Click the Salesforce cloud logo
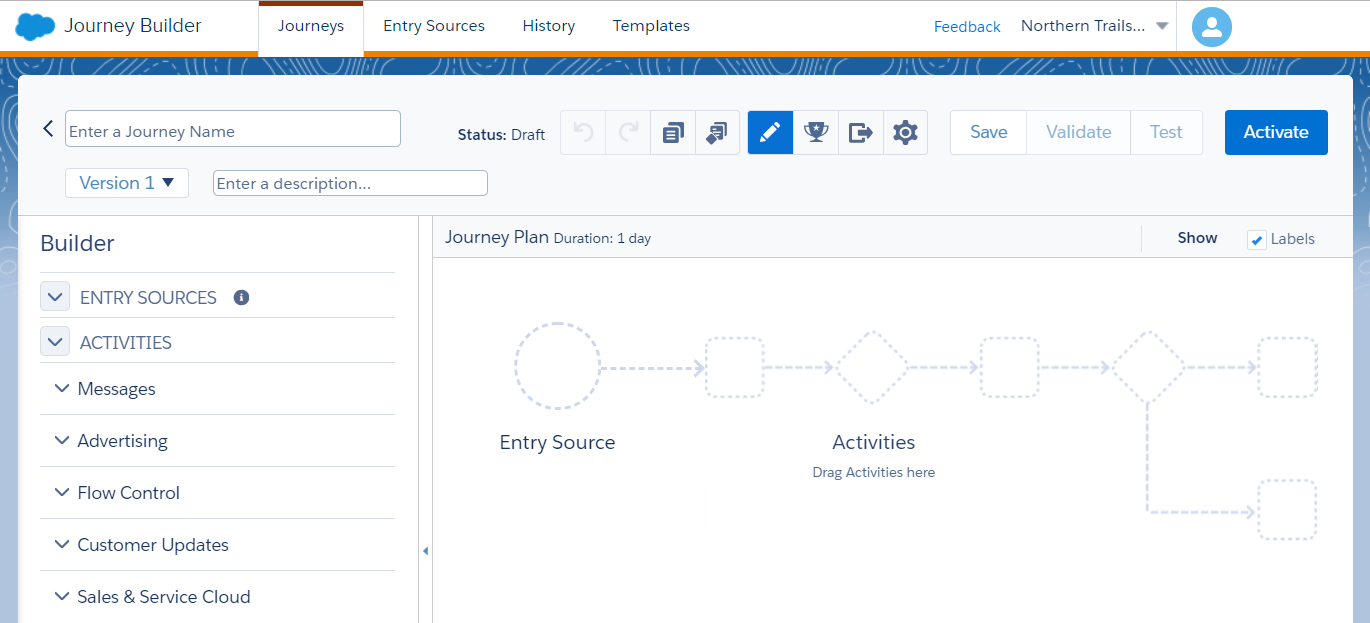This screenshot has width=1370, height=623. pyautogui.click(x=35, y=26)
